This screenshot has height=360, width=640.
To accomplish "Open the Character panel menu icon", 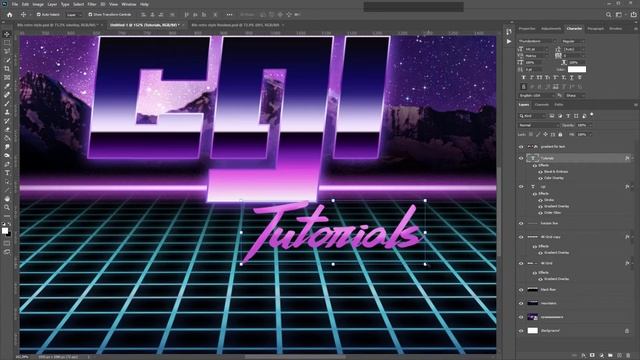I will [635, 29].
